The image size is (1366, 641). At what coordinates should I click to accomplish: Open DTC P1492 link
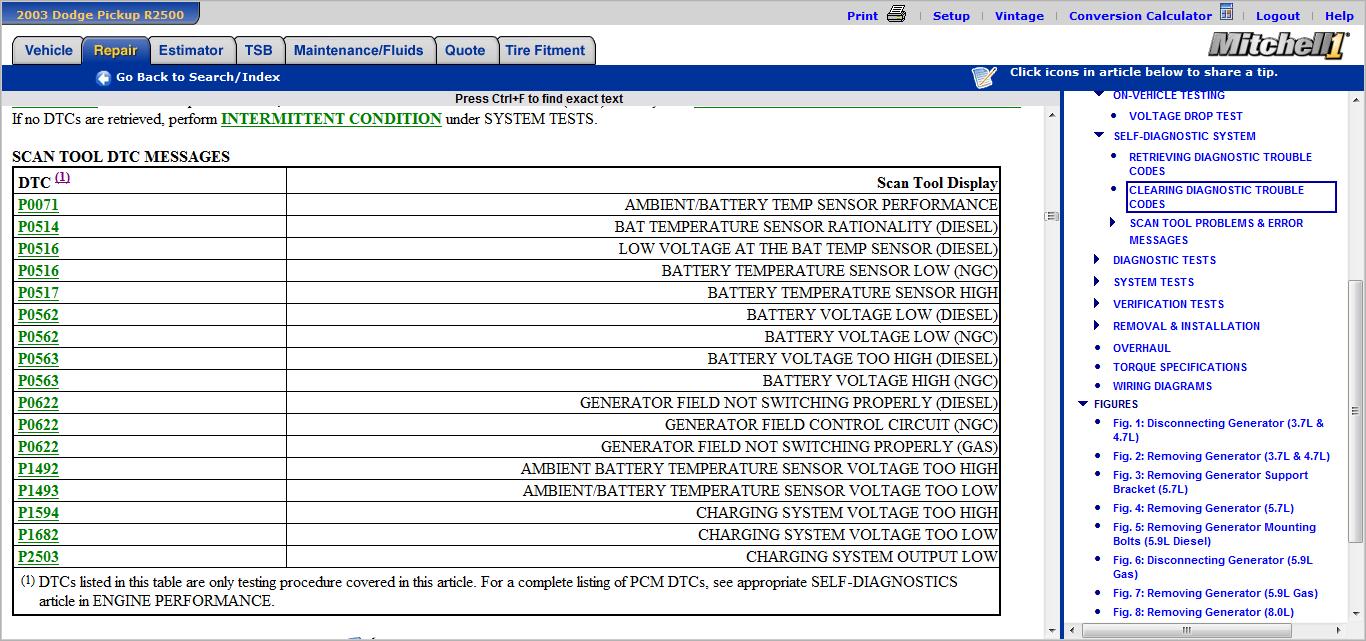point(38,469)
